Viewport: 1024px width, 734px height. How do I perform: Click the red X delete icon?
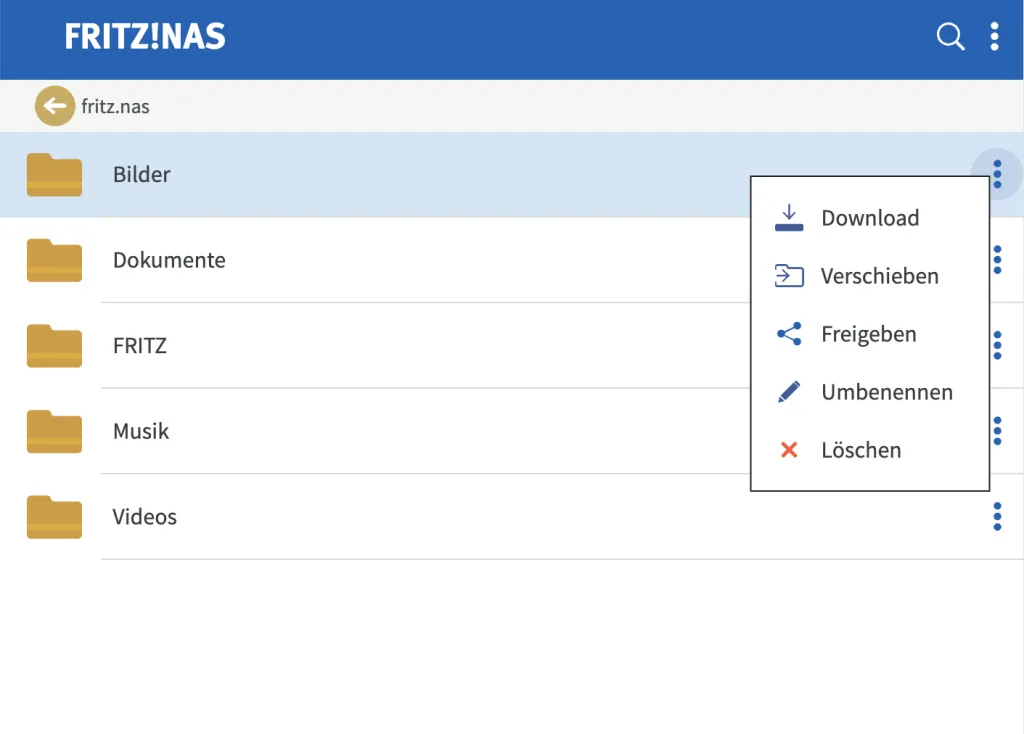pos(789,450)
